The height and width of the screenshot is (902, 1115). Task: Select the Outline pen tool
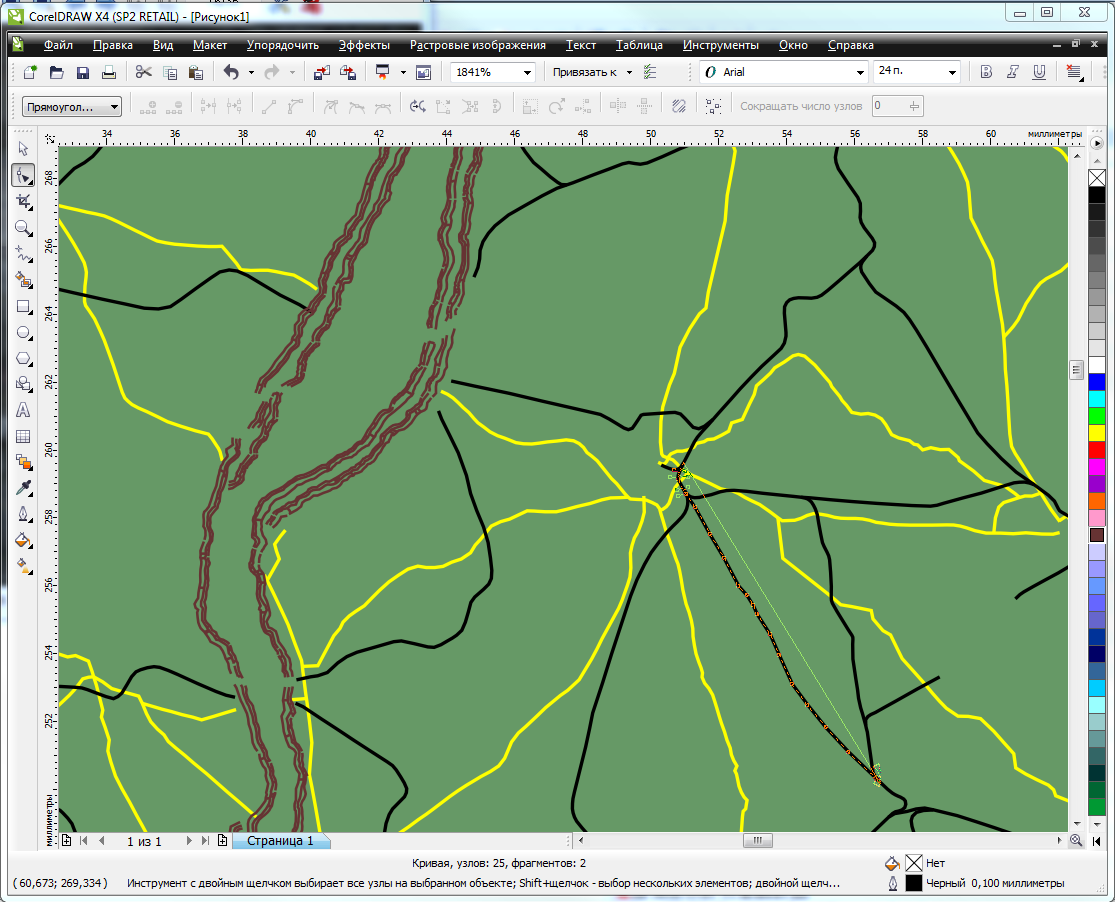[23, 514]
